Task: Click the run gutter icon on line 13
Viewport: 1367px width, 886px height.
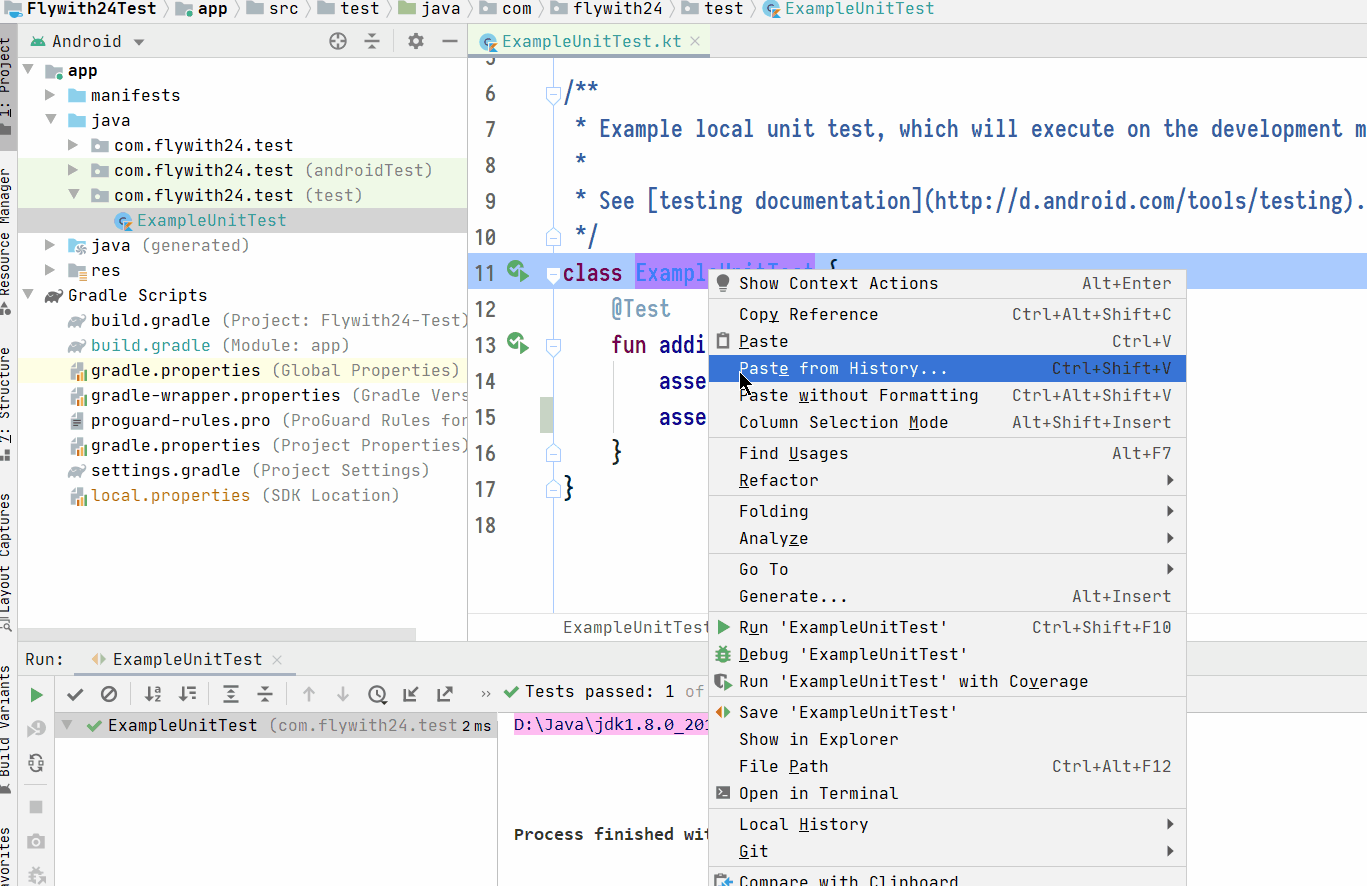Action: coord(517,344)
